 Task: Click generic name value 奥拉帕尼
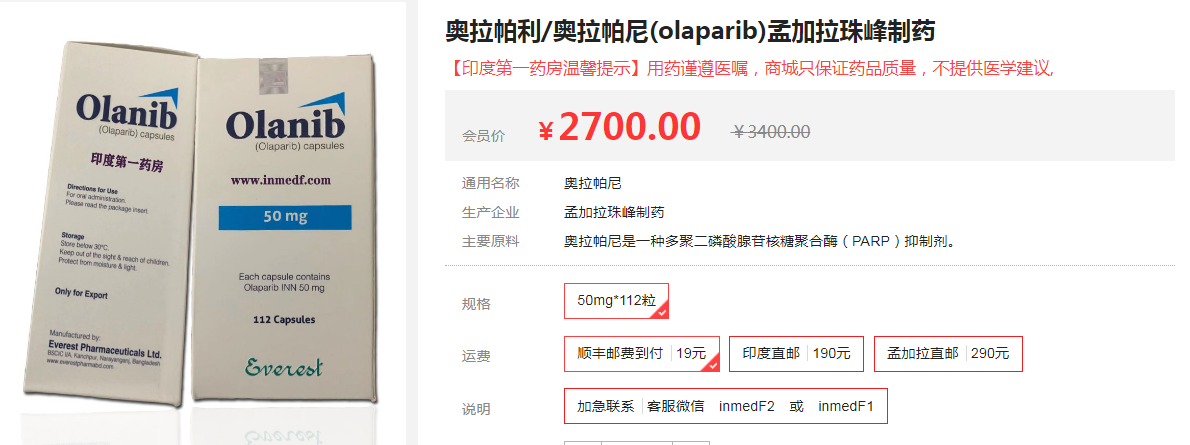(x=593, y=183)
